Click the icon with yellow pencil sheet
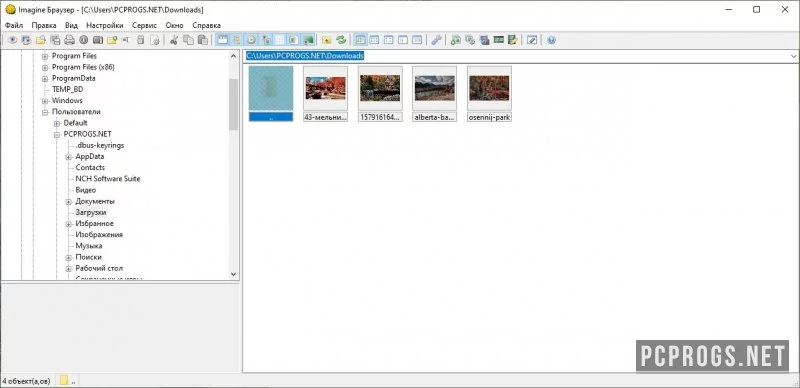 pos(513,40)
